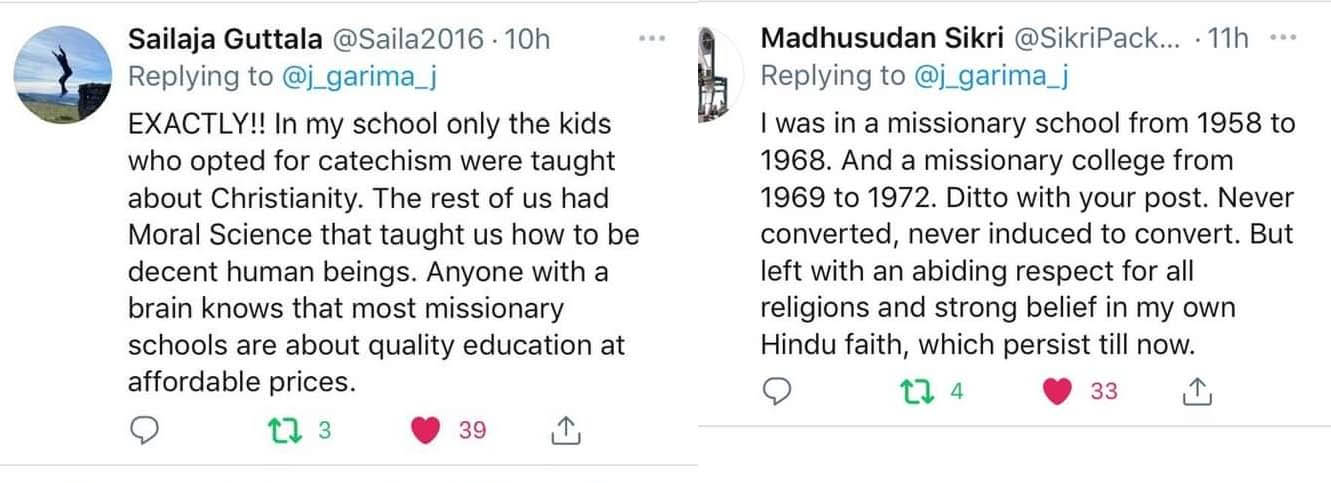Share Sailaja Guttala's tweet

[x=565, y=430]
